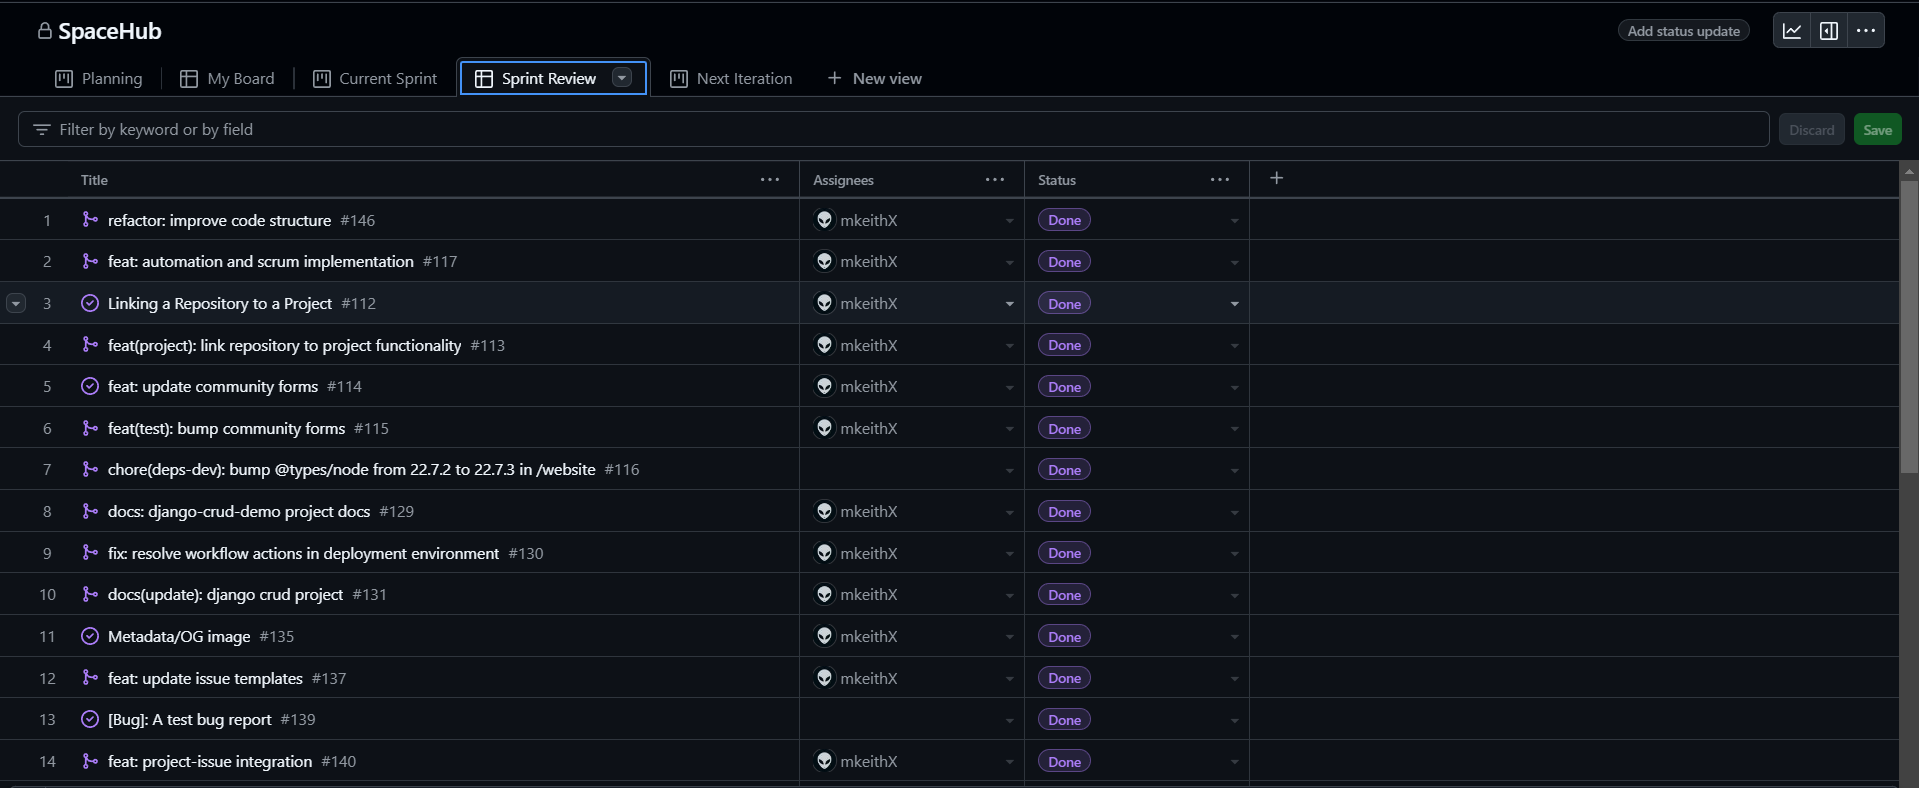Open the Assignees column options ellipsis
The image size is (1919, 788).
pos(994,180)
